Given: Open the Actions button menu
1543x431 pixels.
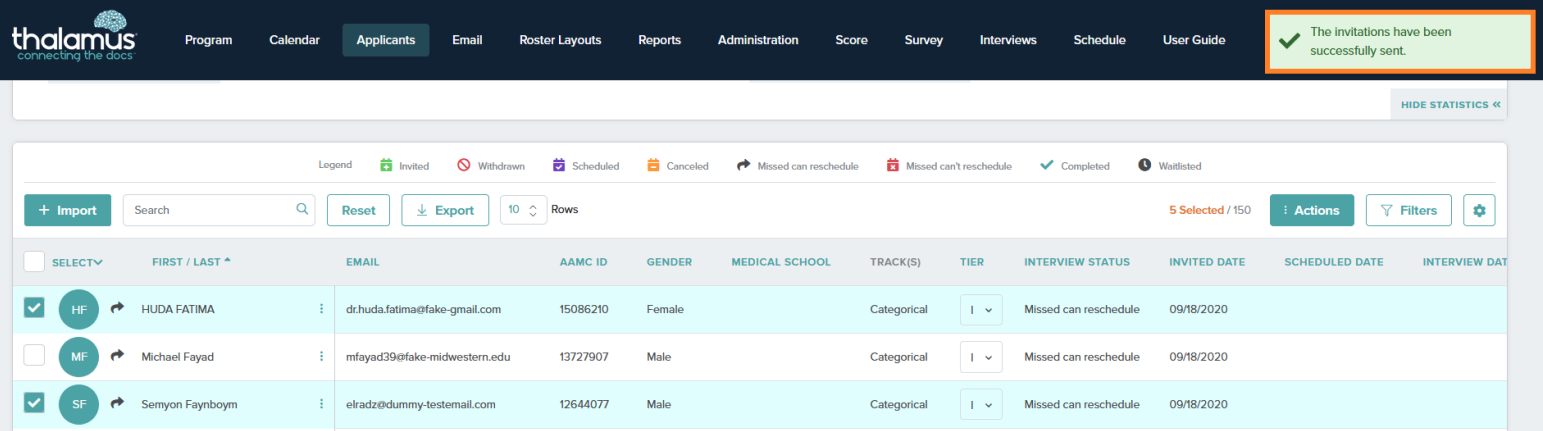Looking at the screenshot, I should [1311, 210].
